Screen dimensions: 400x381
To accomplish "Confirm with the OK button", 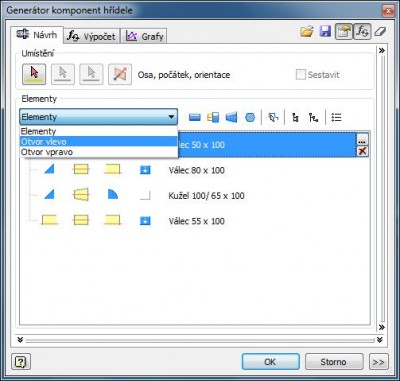I will (270, 362).
